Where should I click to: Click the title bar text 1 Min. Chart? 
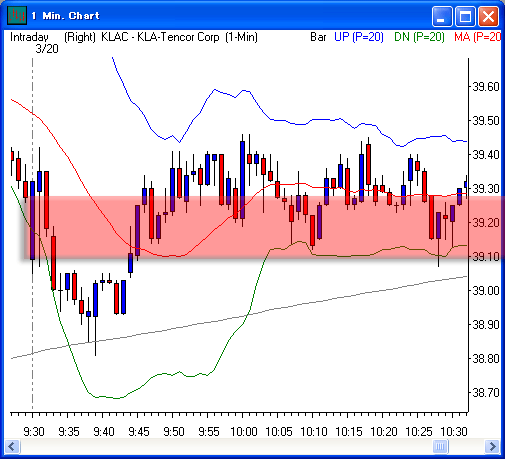(65, 16)
